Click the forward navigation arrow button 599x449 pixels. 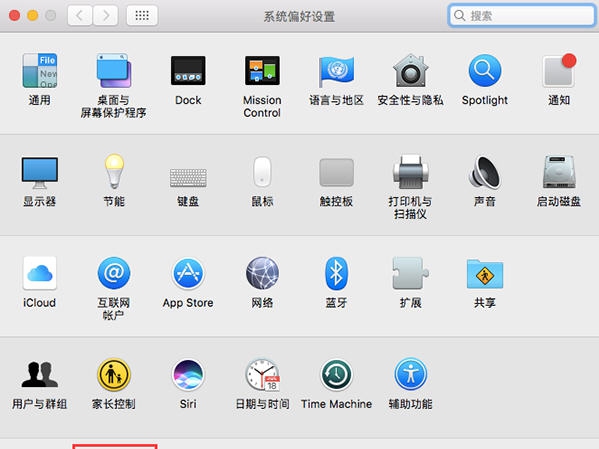tap(105, 16)
